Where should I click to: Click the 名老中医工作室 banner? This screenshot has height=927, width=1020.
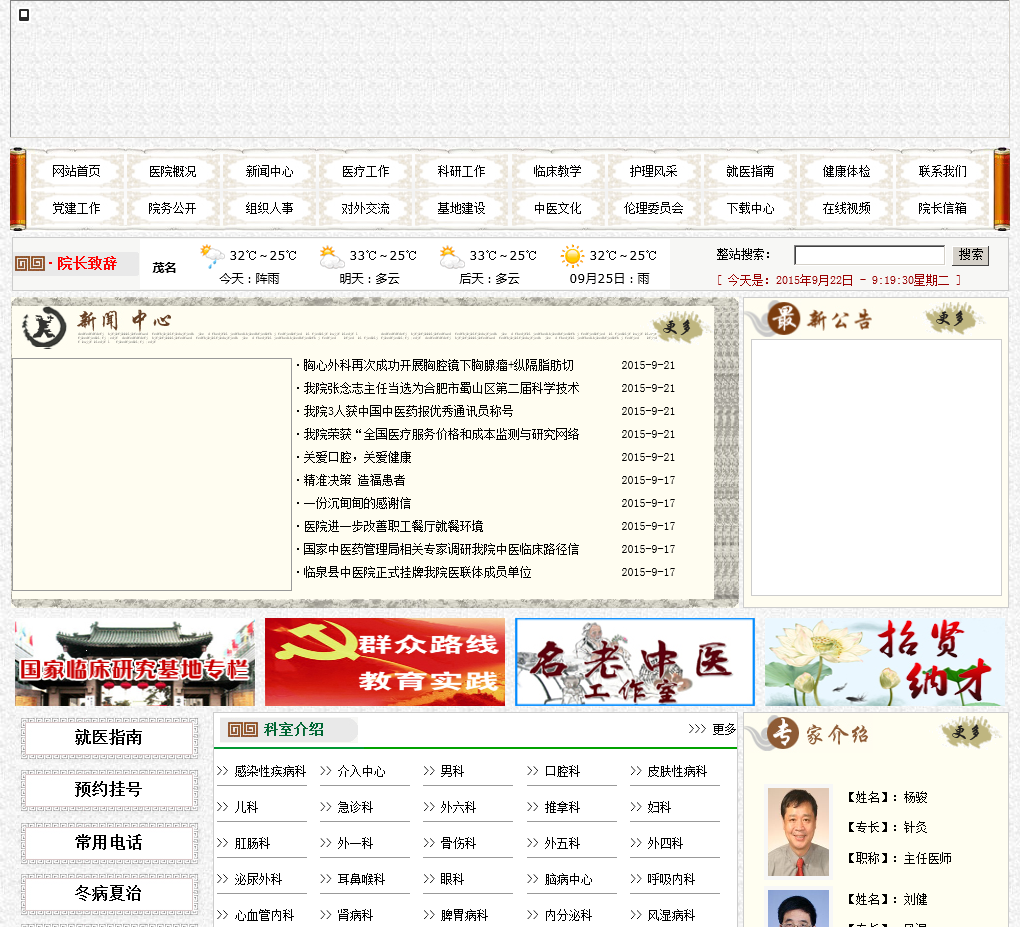tap(635, 662)
